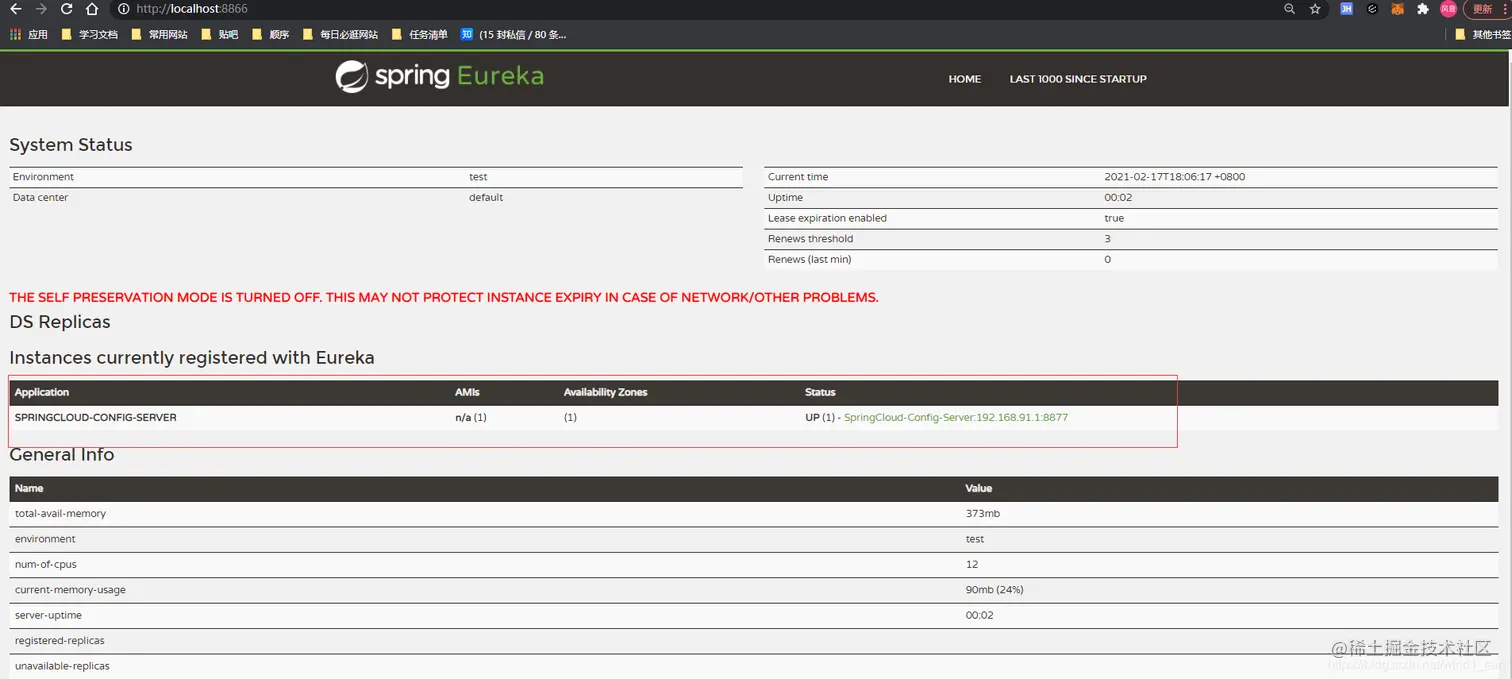View site information icon beside URL
1512x679 pixels.
pyautogui.click(x=123, y=9)
